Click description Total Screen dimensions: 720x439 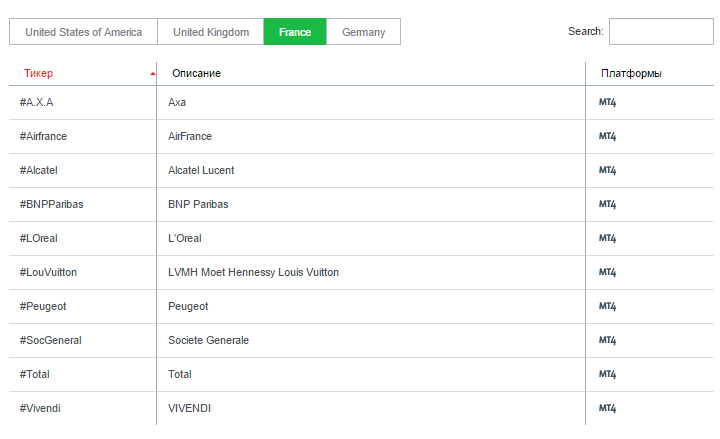pyautogui.click(x=180, y=374)
